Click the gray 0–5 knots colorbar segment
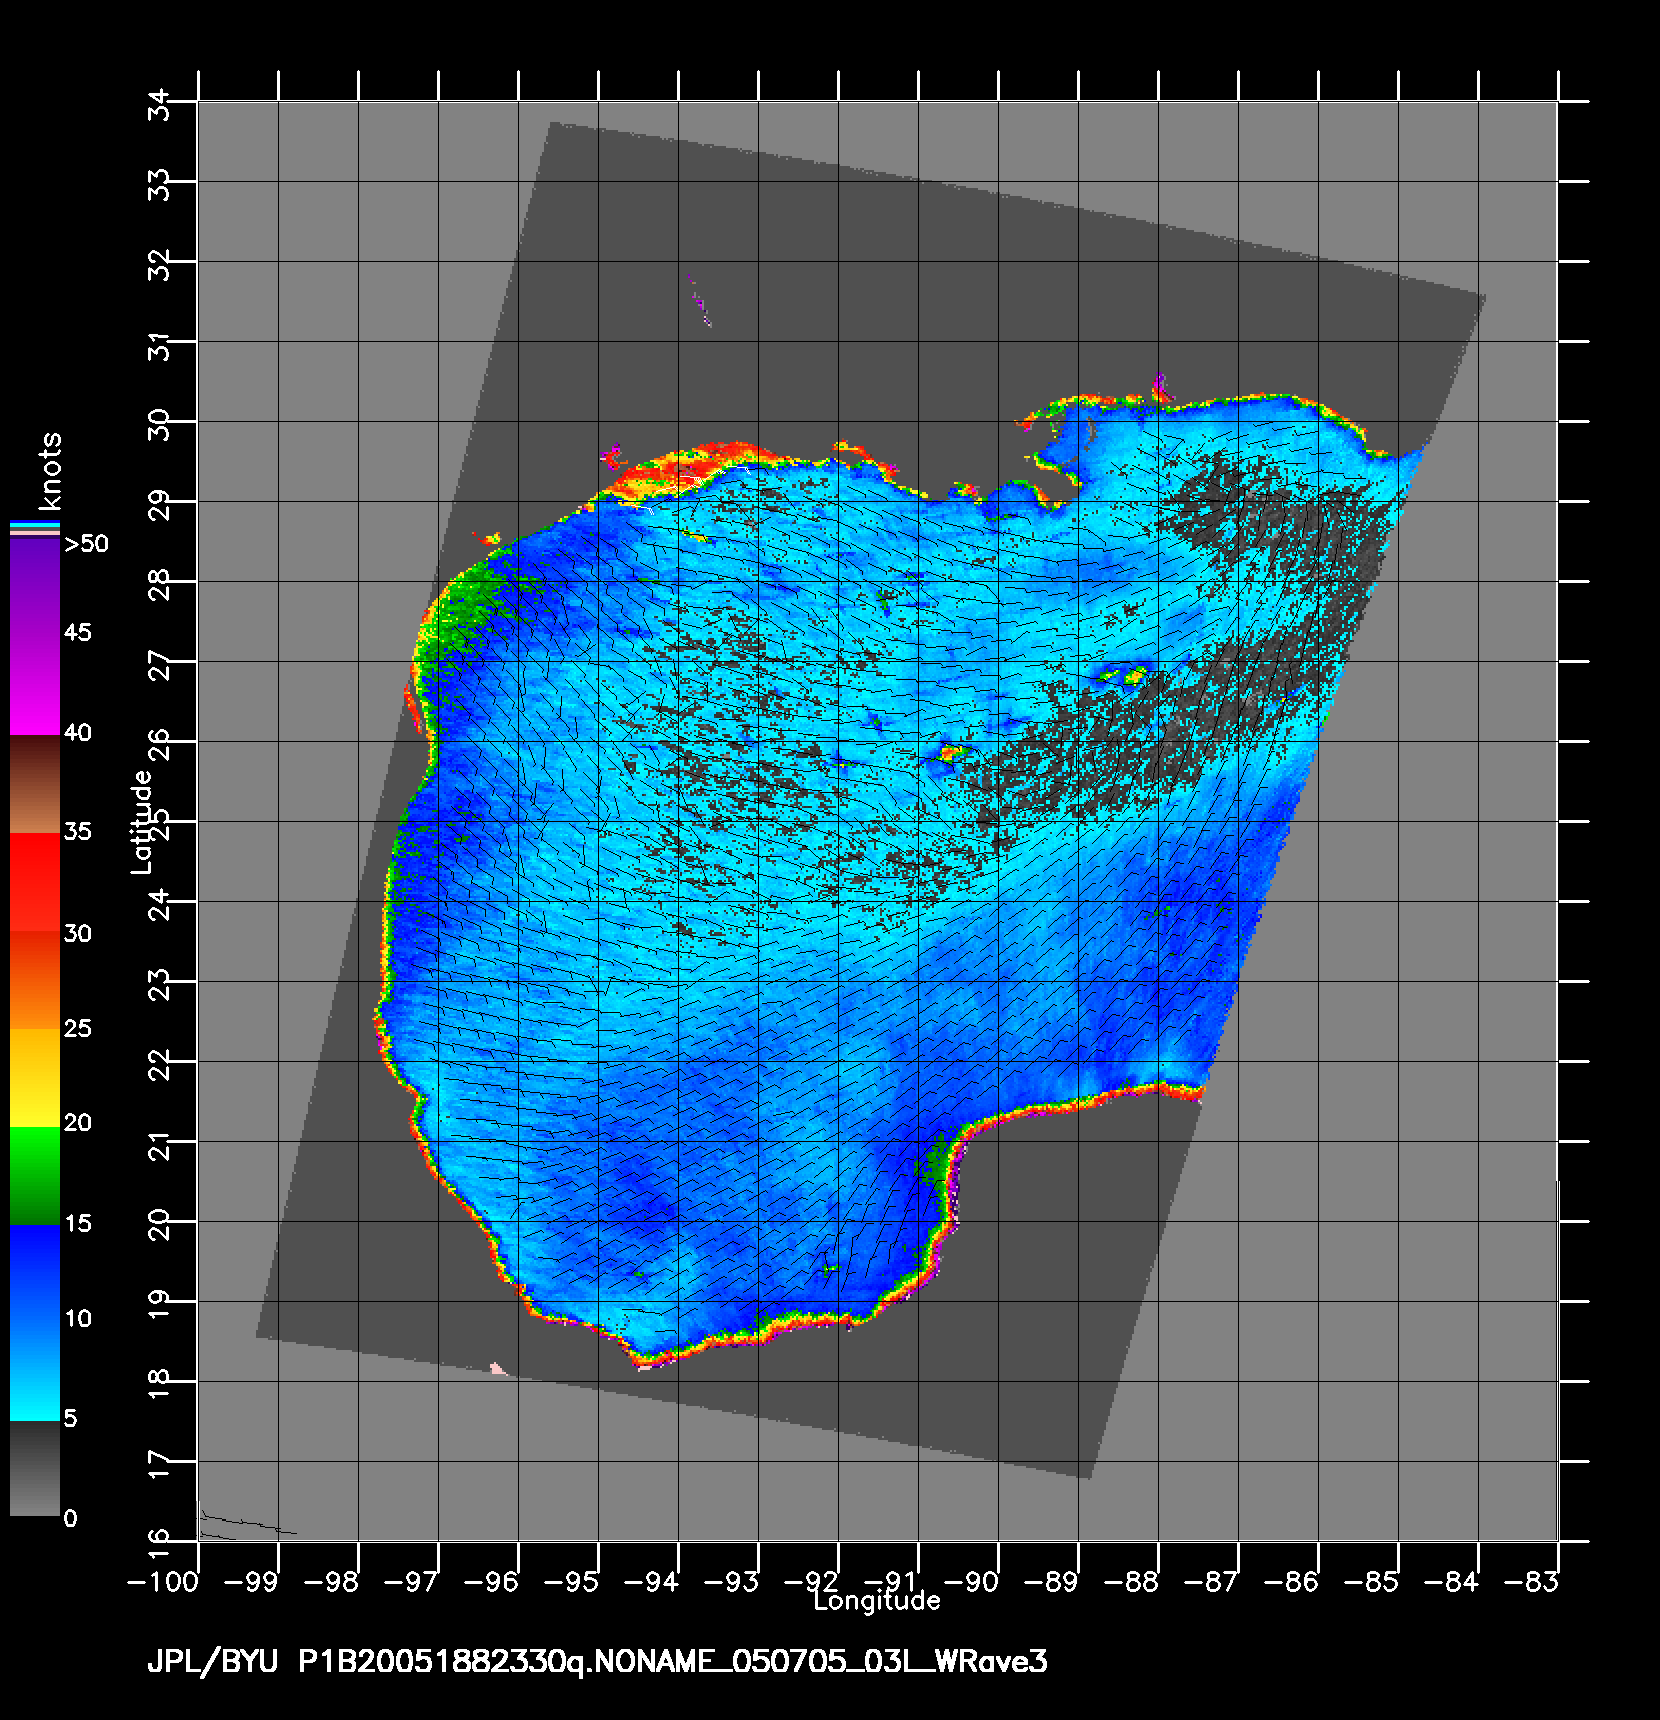The image size is (1660, 1720). 35,1469
